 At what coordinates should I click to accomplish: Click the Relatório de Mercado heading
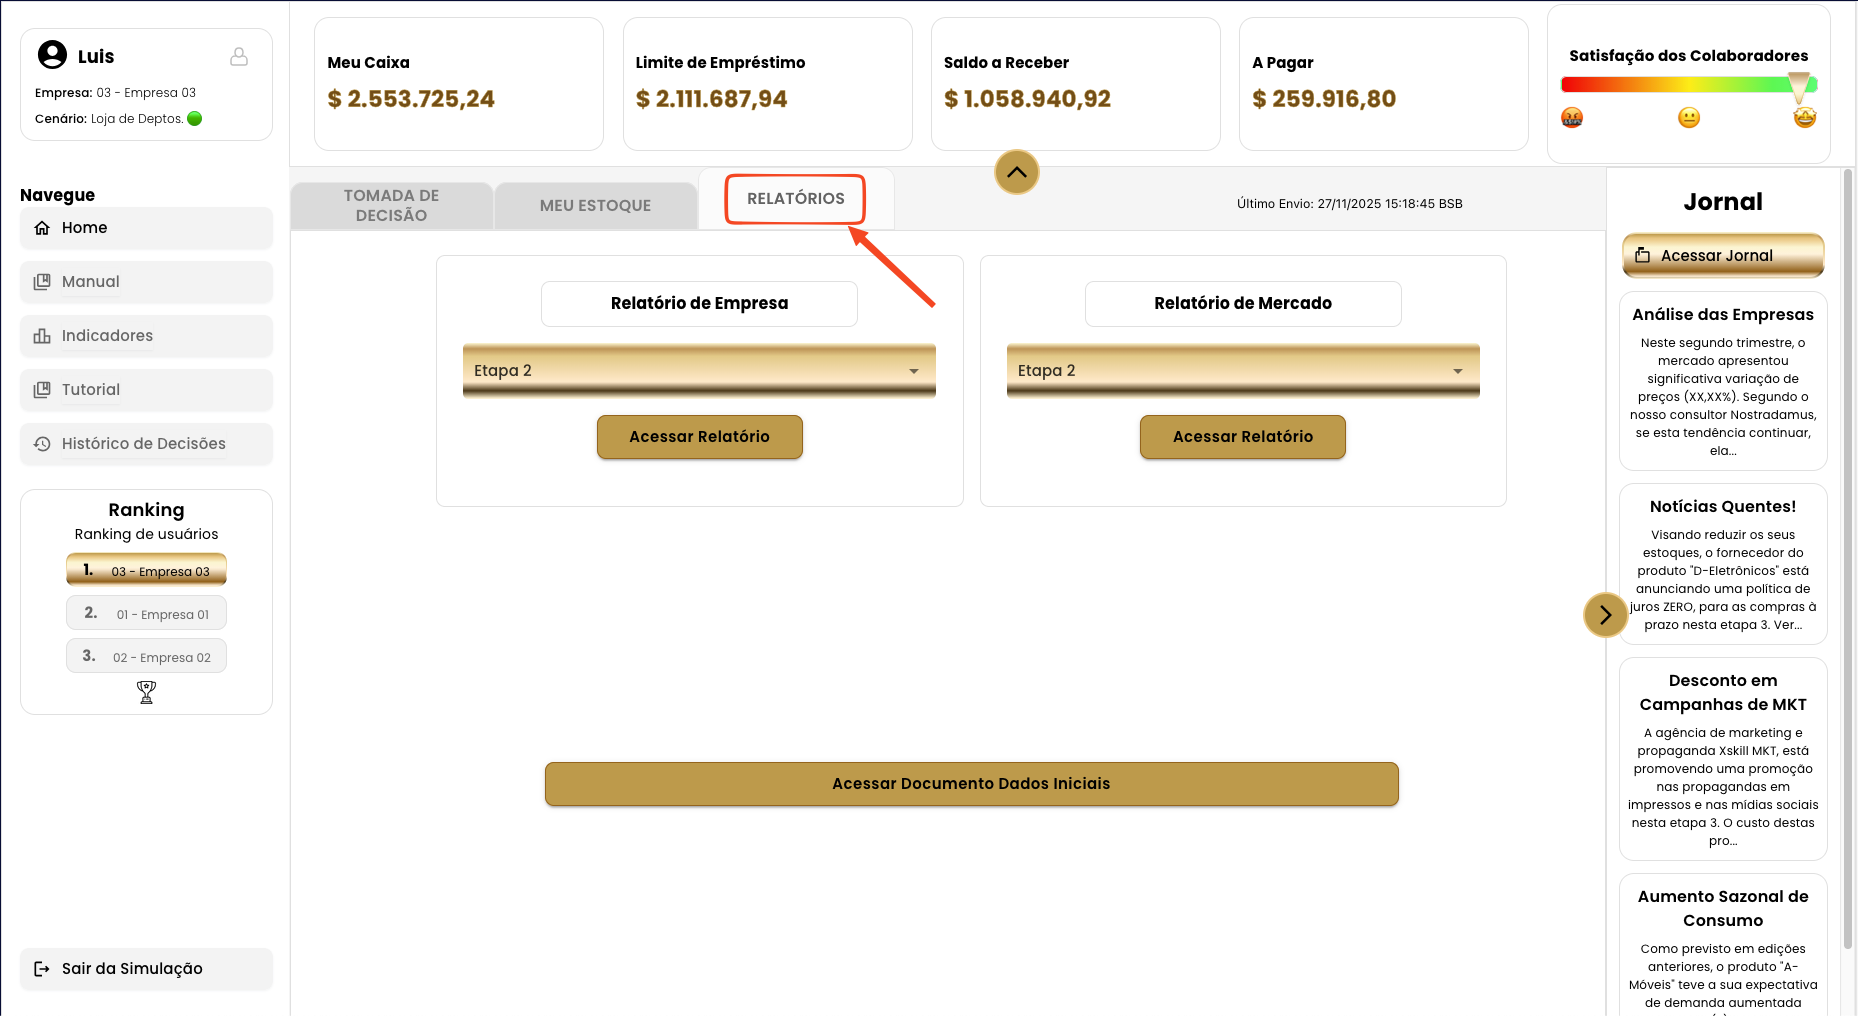click(1243, 304)
